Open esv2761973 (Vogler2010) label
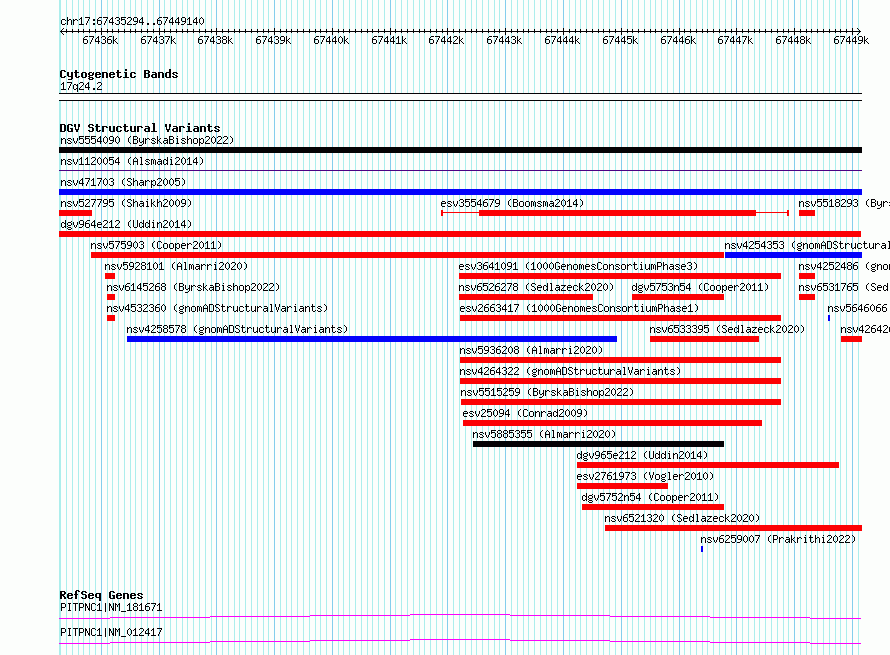 [645, 476]
